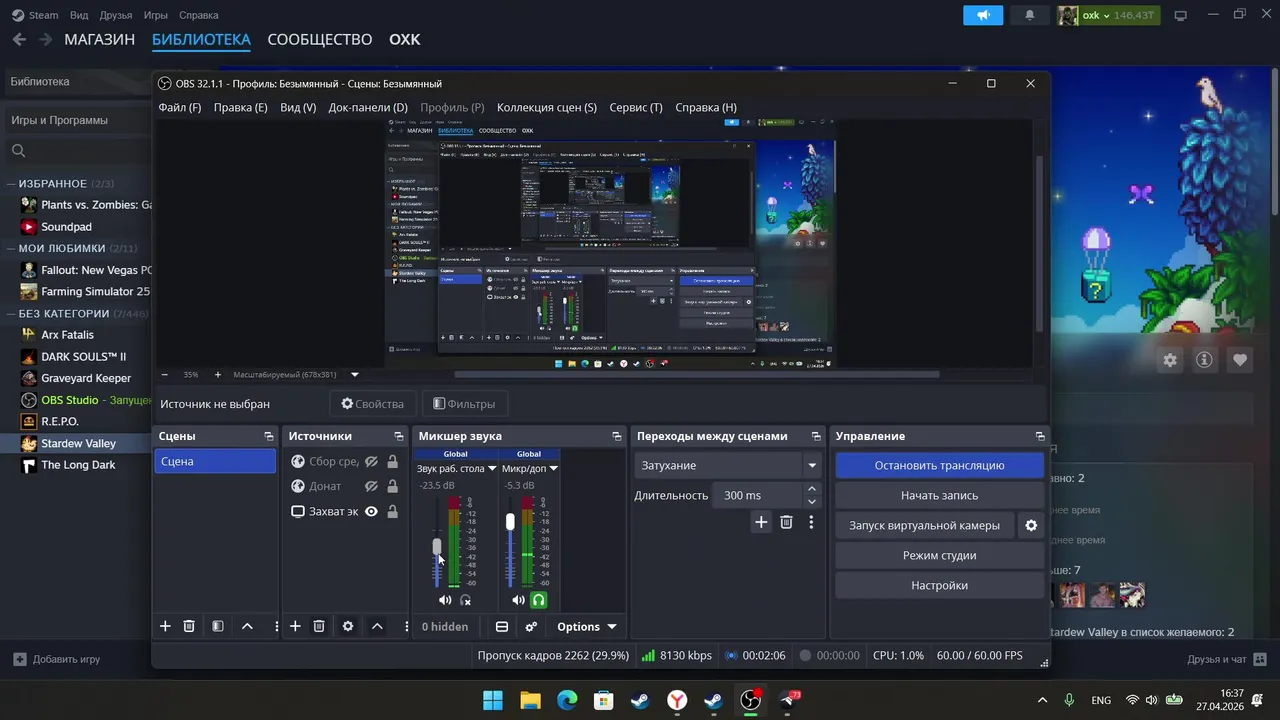Unlock the Захват эк source

click(392, 511)
